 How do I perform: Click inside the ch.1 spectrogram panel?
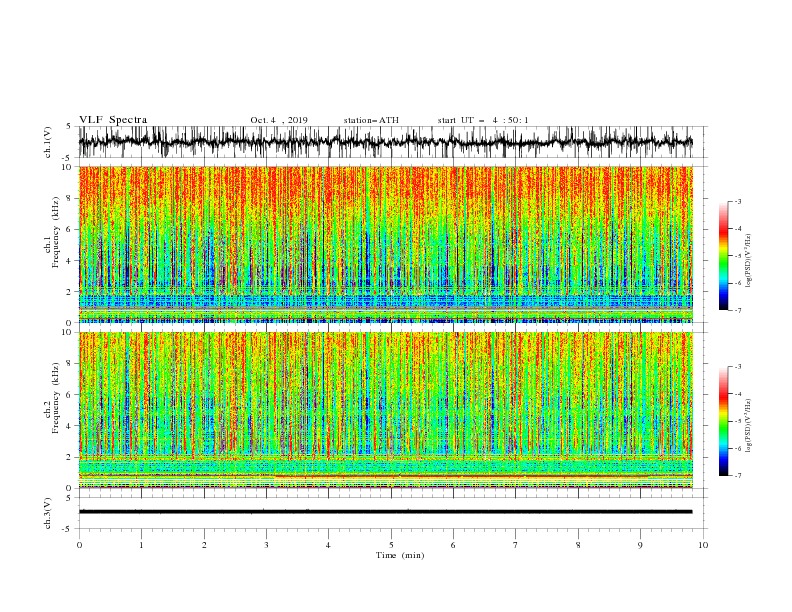point(386,244)
